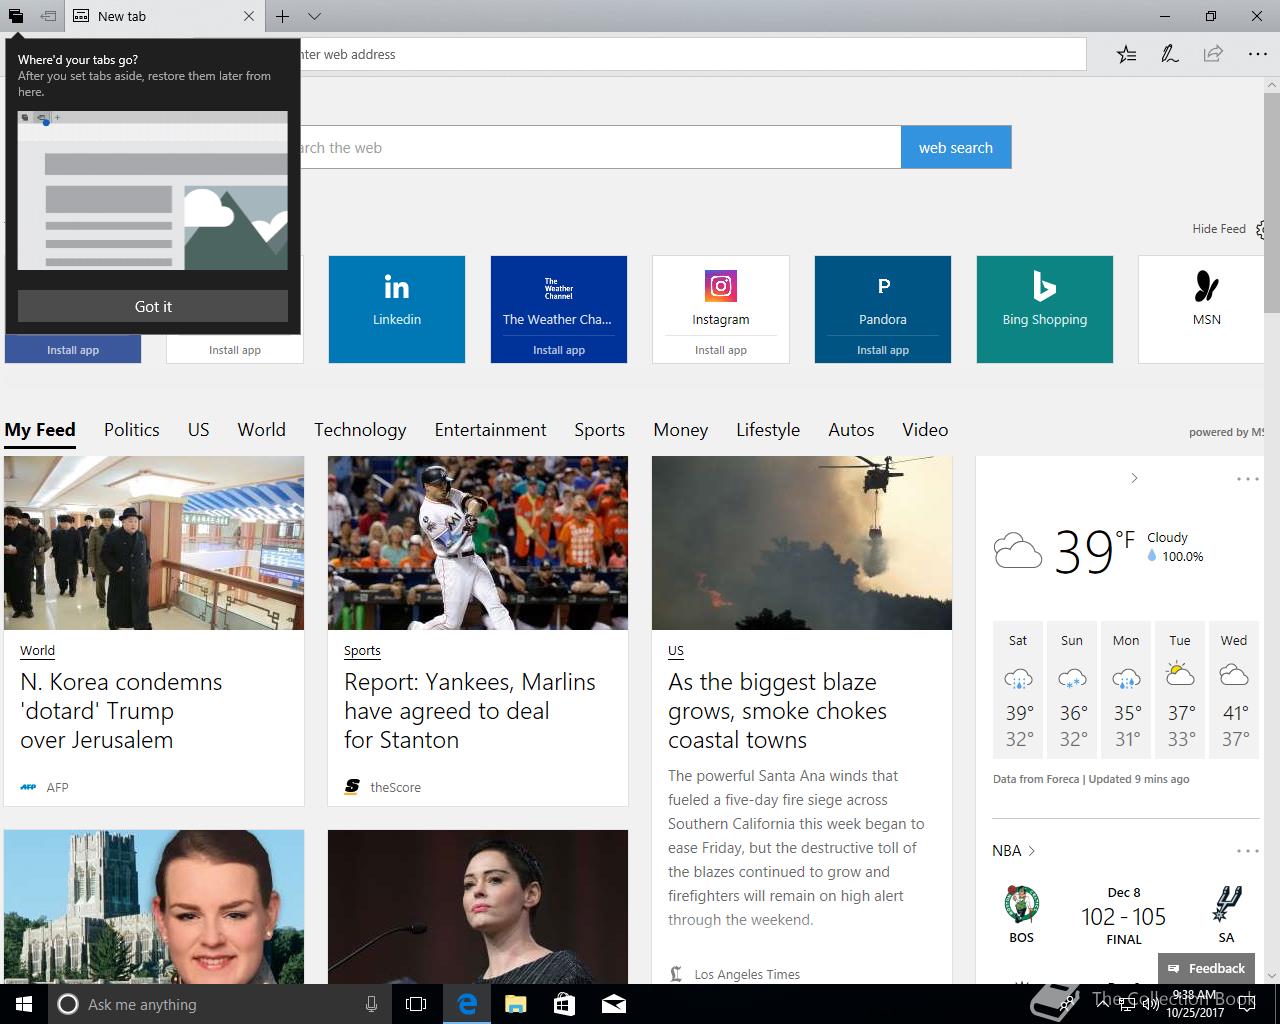Switch to the Technology feed tab

point(360,430)
